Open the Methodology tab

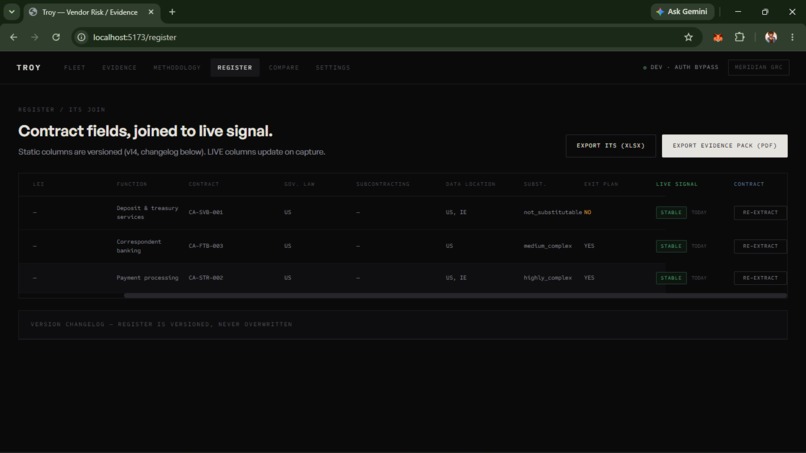177,67
